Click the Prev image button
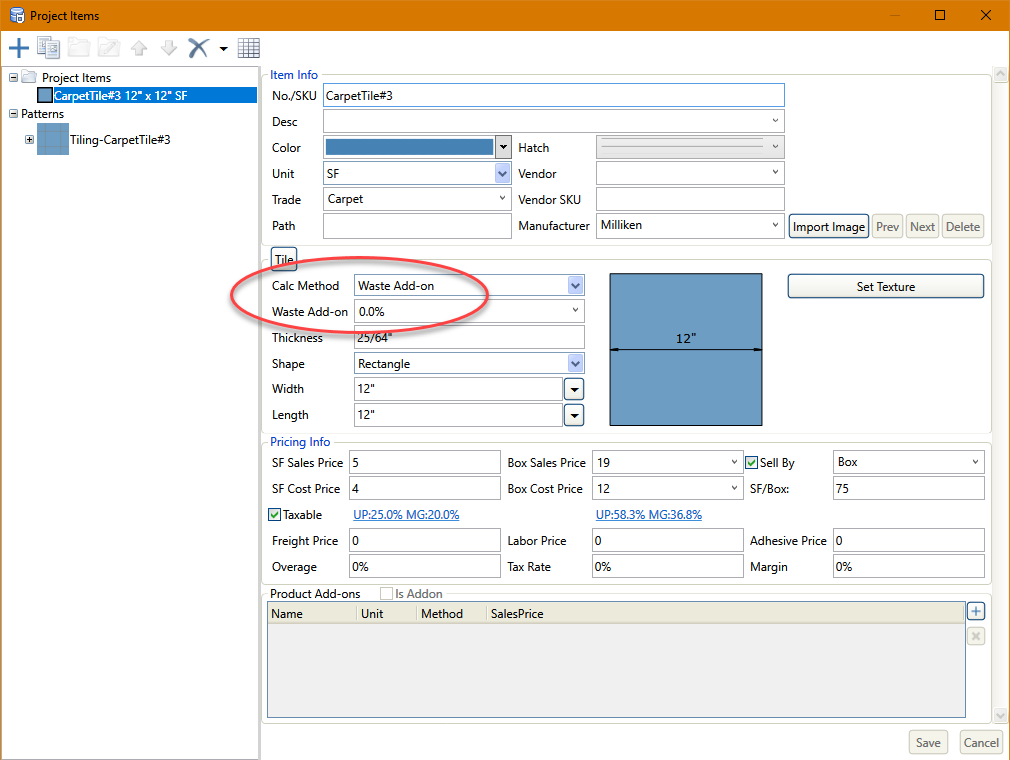Viewport: 1010px width, 760px height. 887,227
